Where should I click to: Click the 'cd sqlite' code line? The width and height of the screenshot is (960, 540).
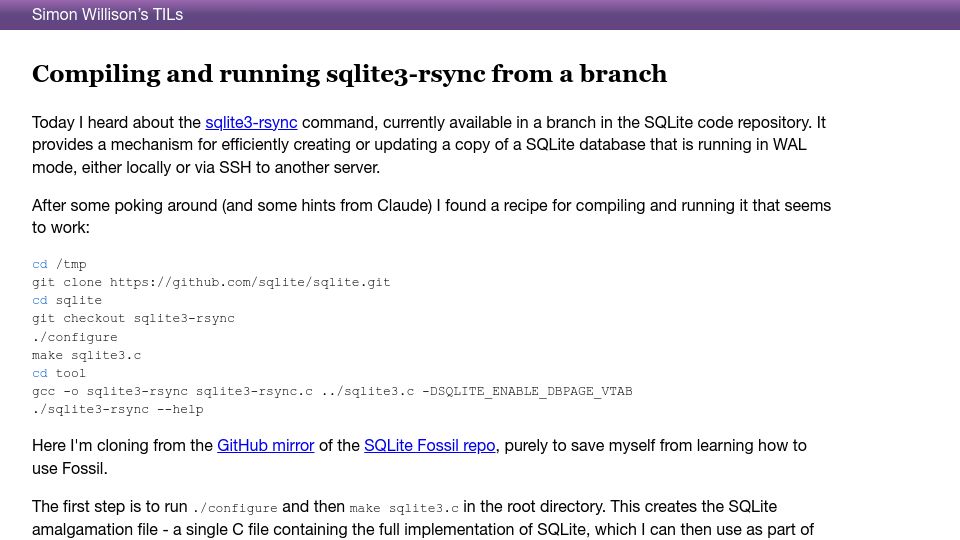[x=67, y=300]
